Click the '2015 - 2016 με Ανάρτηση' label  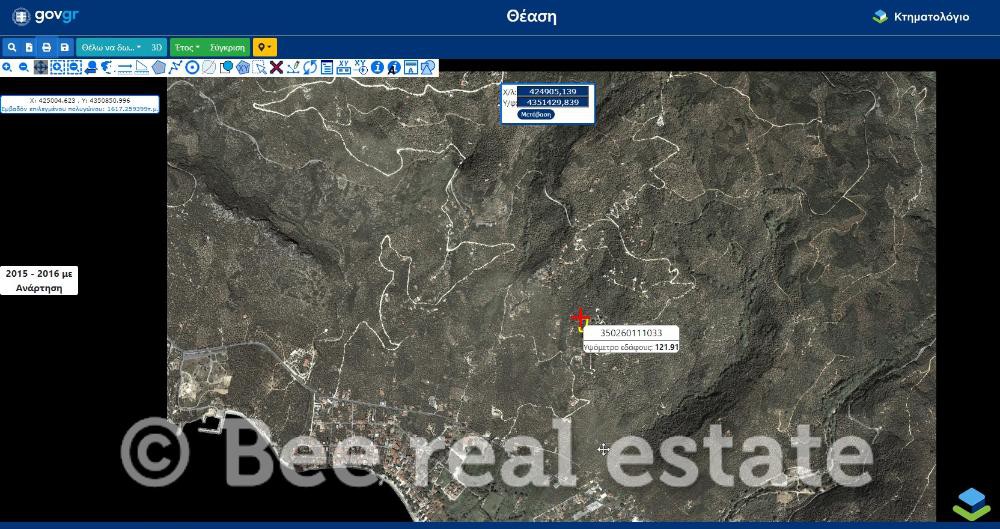click(39, 280)
